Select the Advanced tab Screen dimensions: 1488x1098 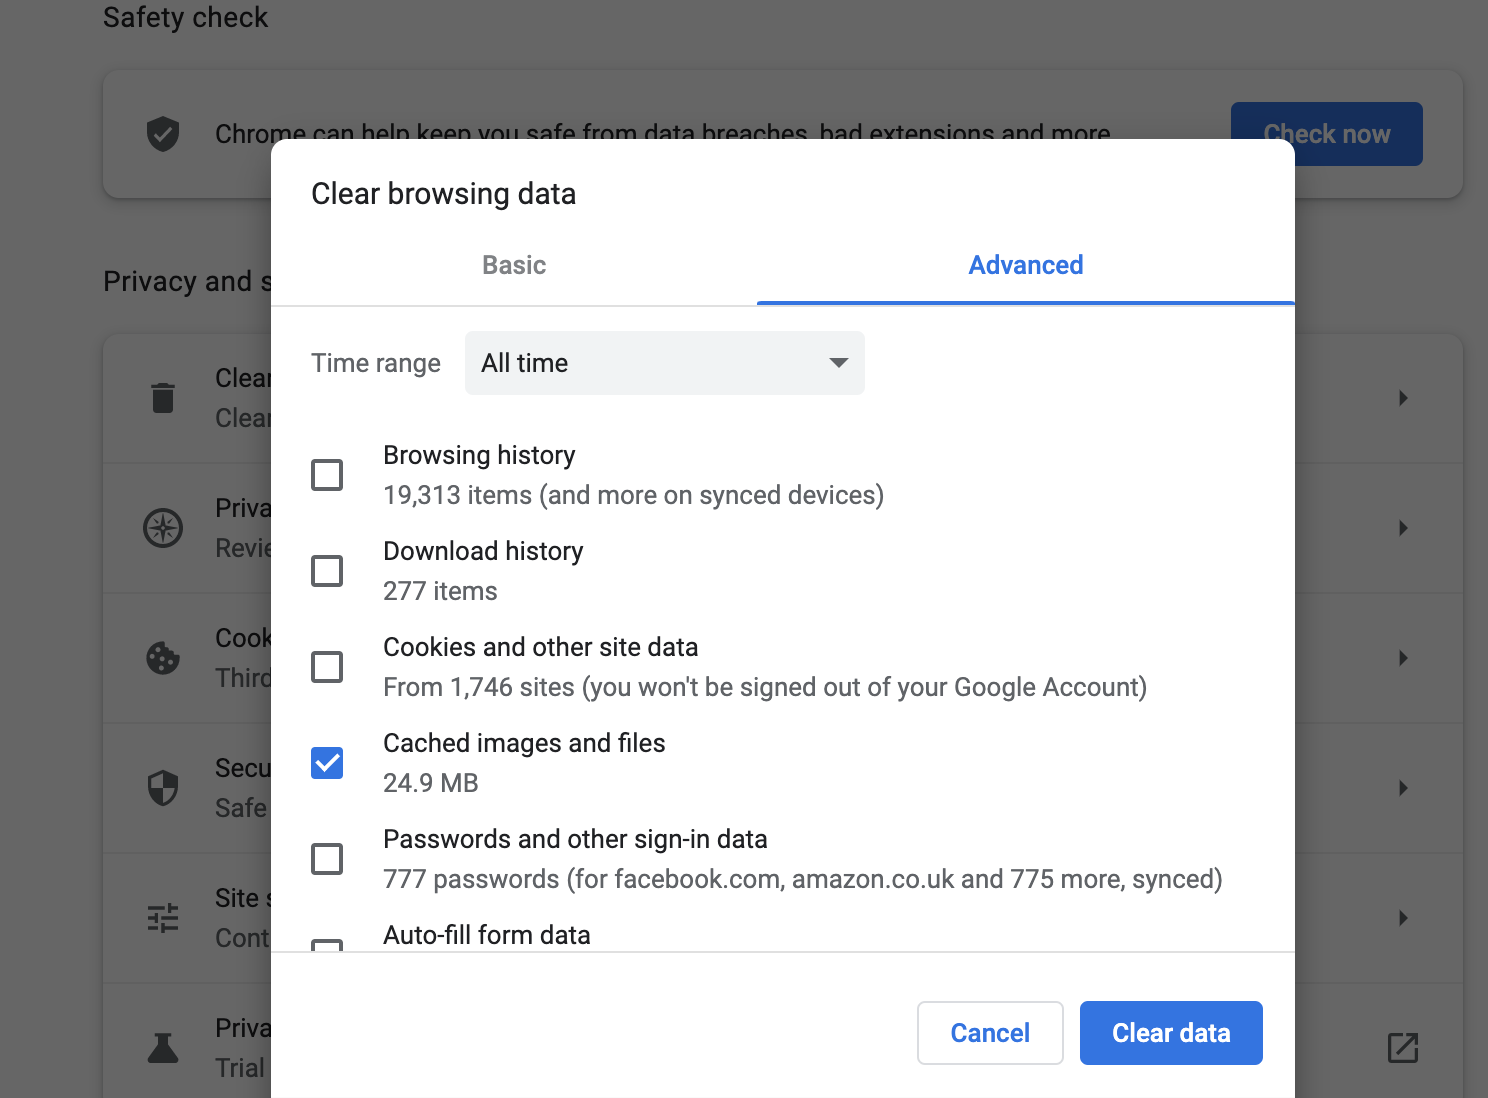[x=1025, y=265]
